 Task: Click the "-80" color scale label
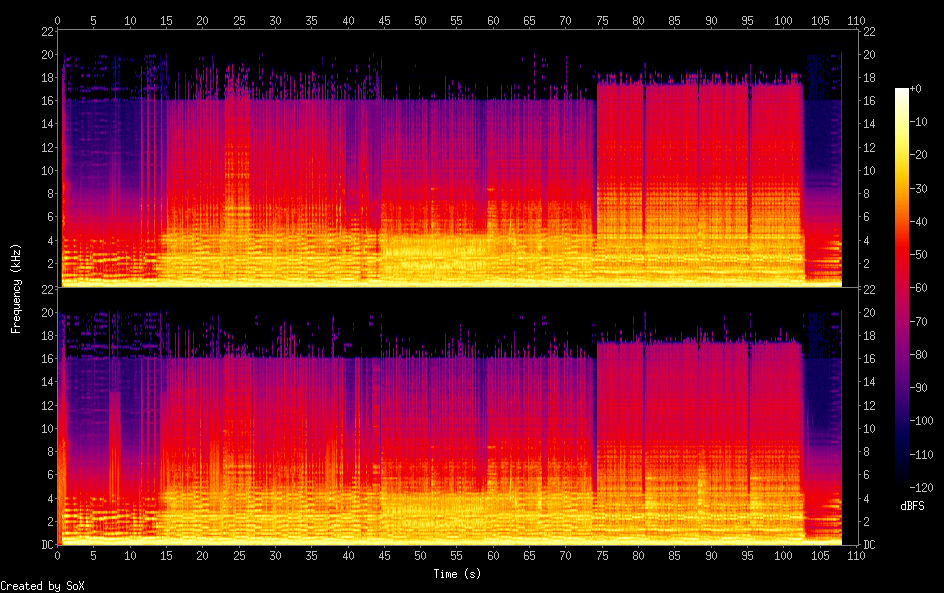point(919,355)
